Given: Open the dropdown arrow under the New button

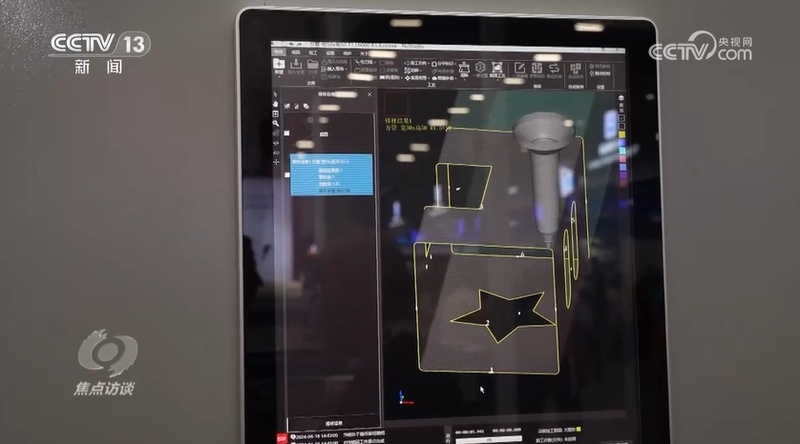Looking at the screenshot, I should 279,74.
